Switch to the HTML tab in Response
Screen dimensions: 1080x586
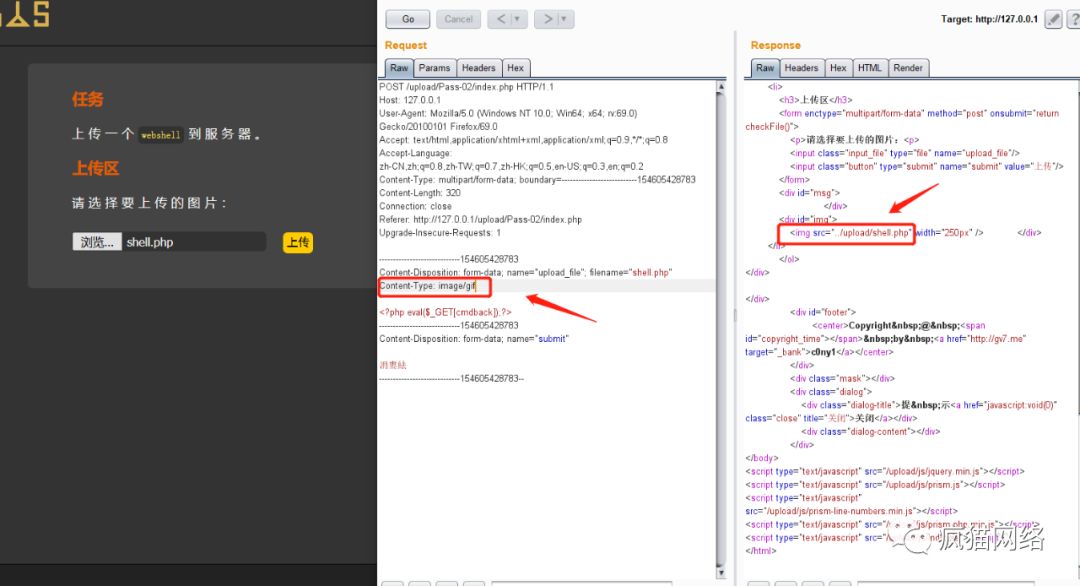(x=869, y=67)
